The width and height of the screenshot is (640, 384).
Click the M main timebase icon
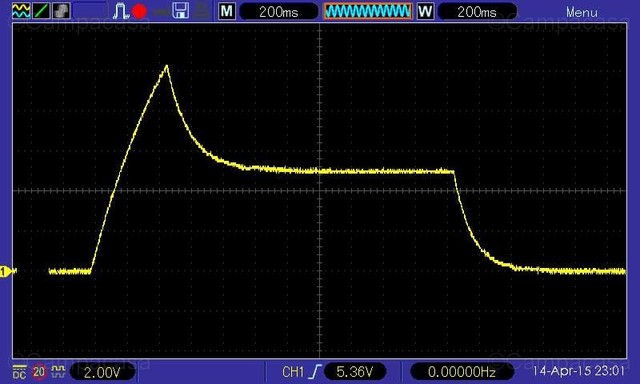pyautogui.click(x=227, y=11)
